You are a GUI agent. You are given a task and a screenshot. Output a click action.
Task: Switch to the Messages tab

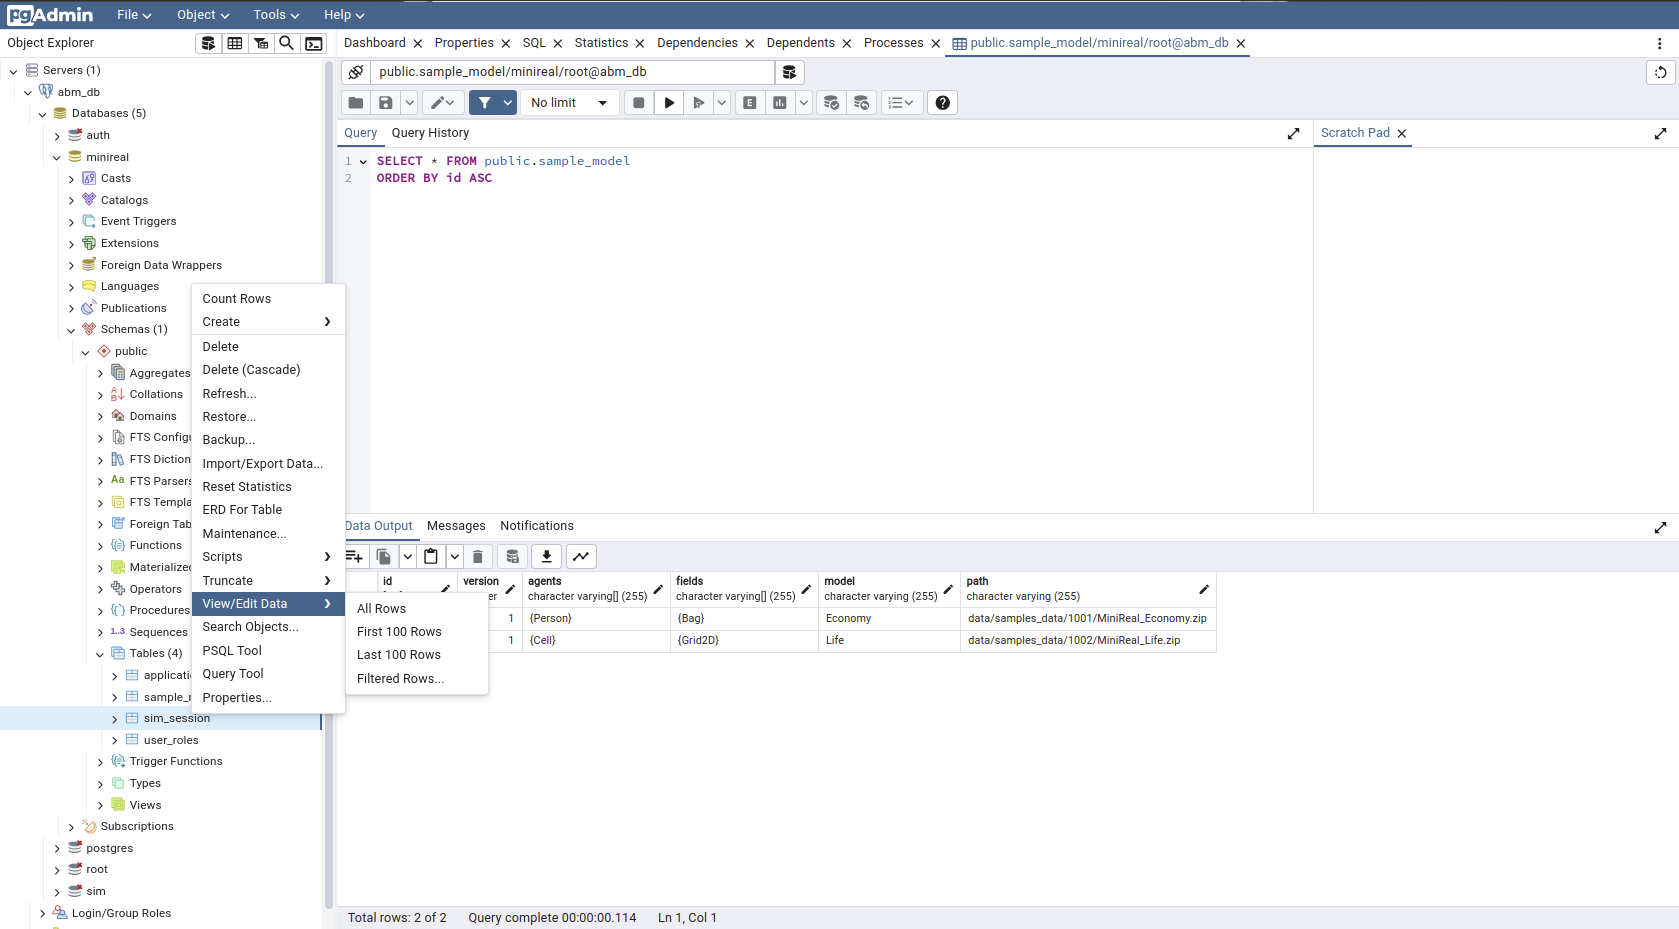(x=456, y=526)
